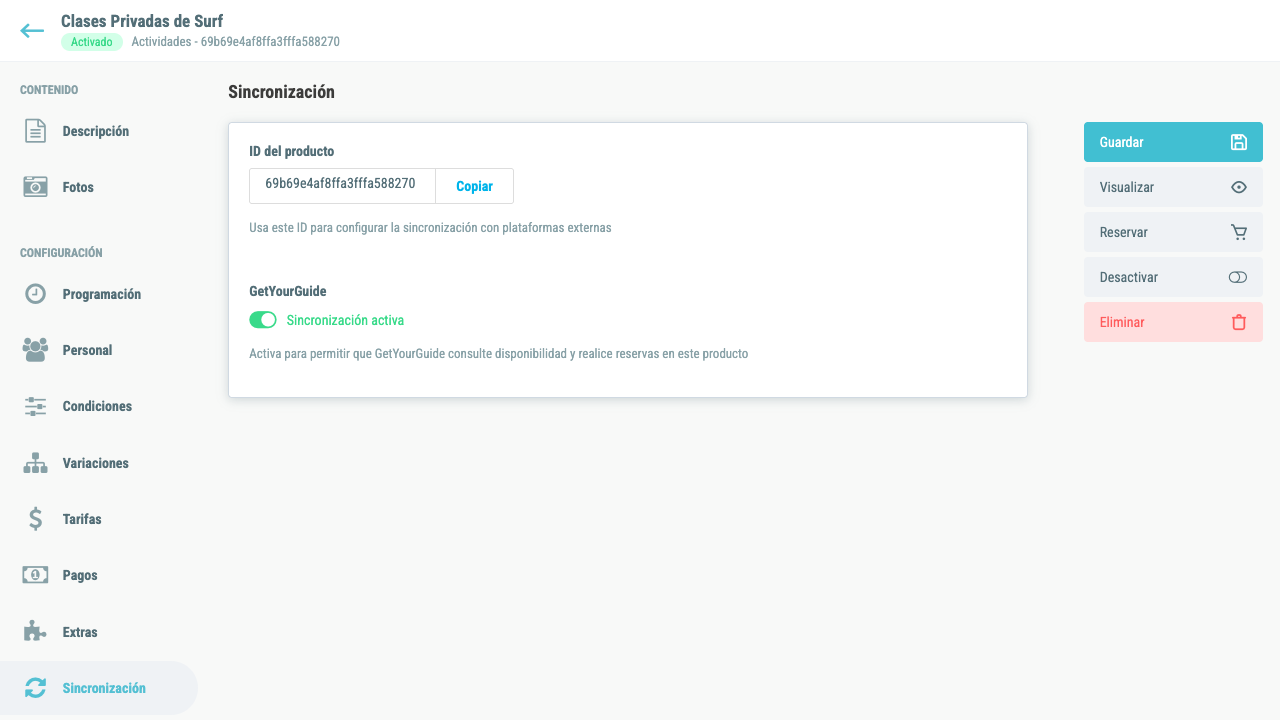Click the Desactivar toggle icon
The width and height of the screenshot is (1280, 720).
point(1238,277)
